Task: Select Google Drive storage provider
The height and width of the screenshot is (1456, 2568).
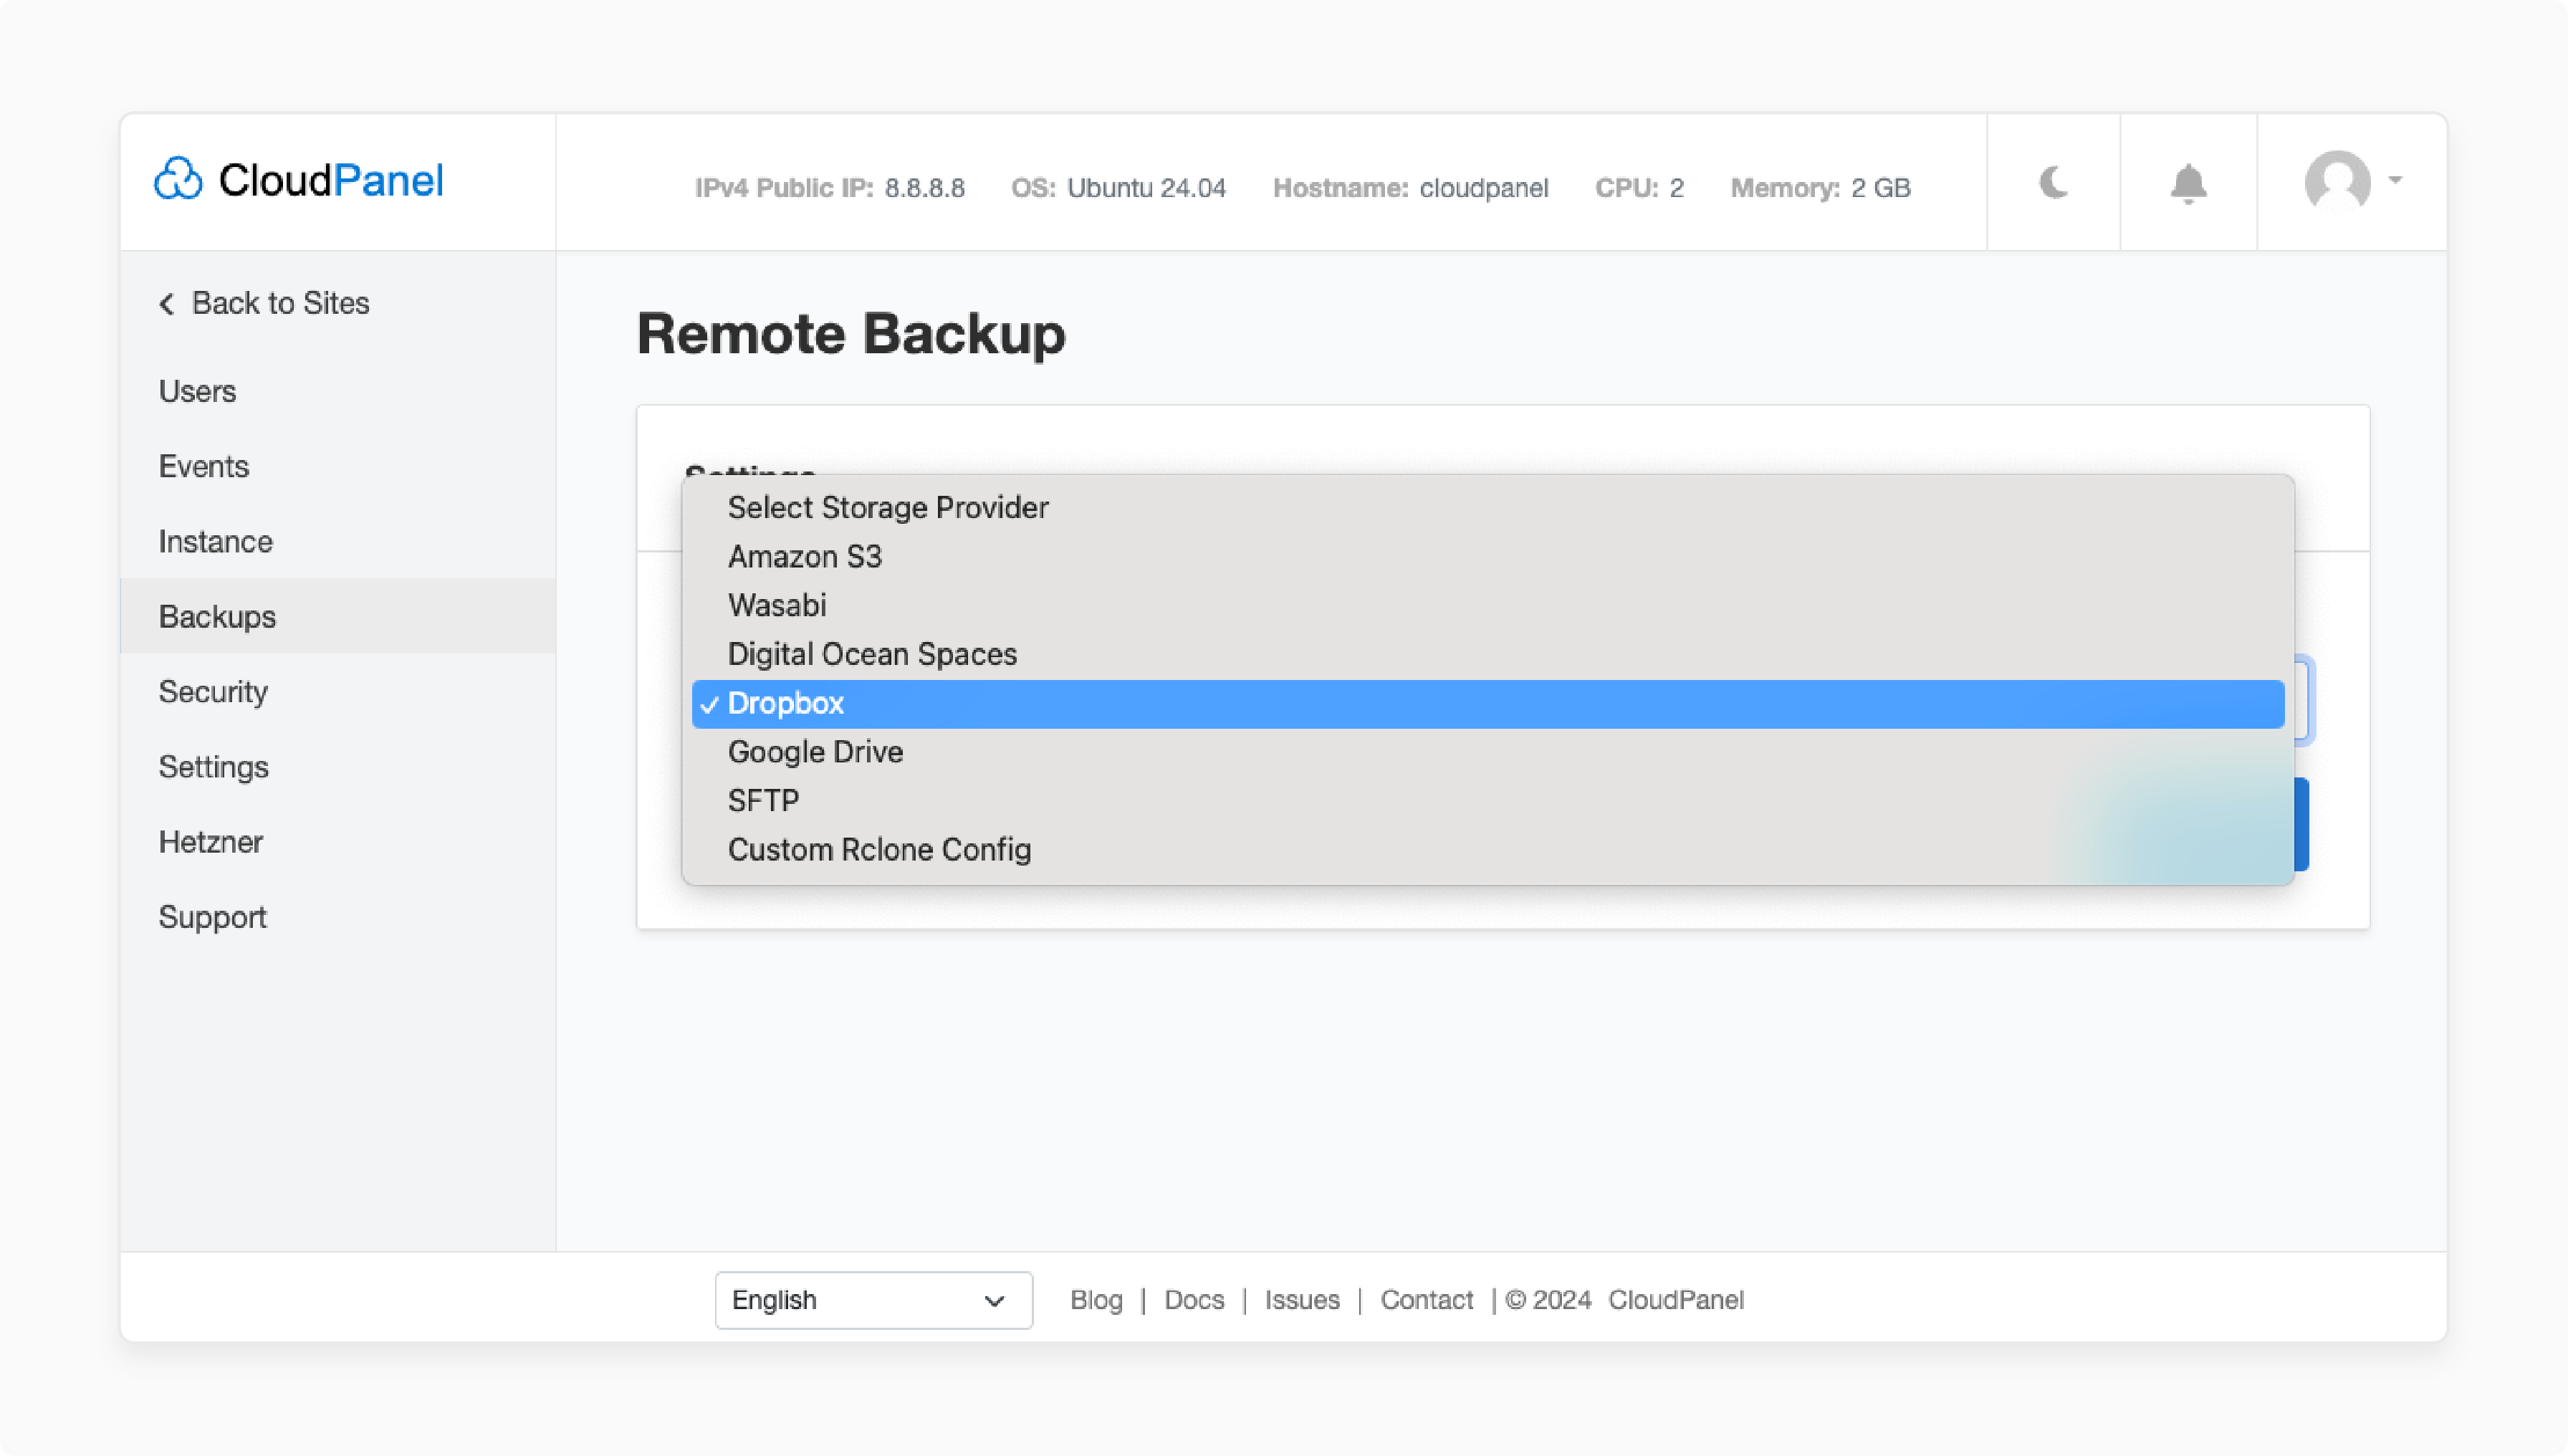Action: pos(1488,752)
